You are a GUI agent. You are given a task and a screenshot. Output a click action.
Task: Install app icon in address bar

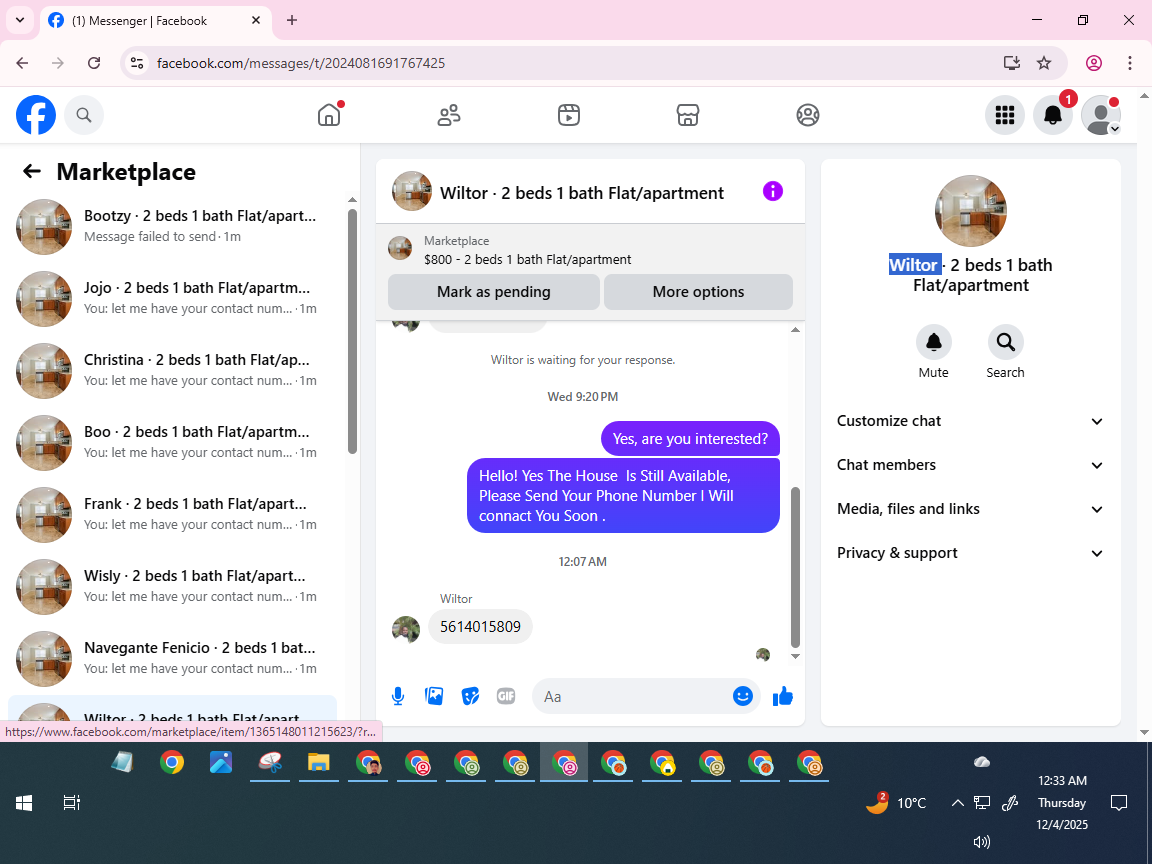pos(1012,63)
